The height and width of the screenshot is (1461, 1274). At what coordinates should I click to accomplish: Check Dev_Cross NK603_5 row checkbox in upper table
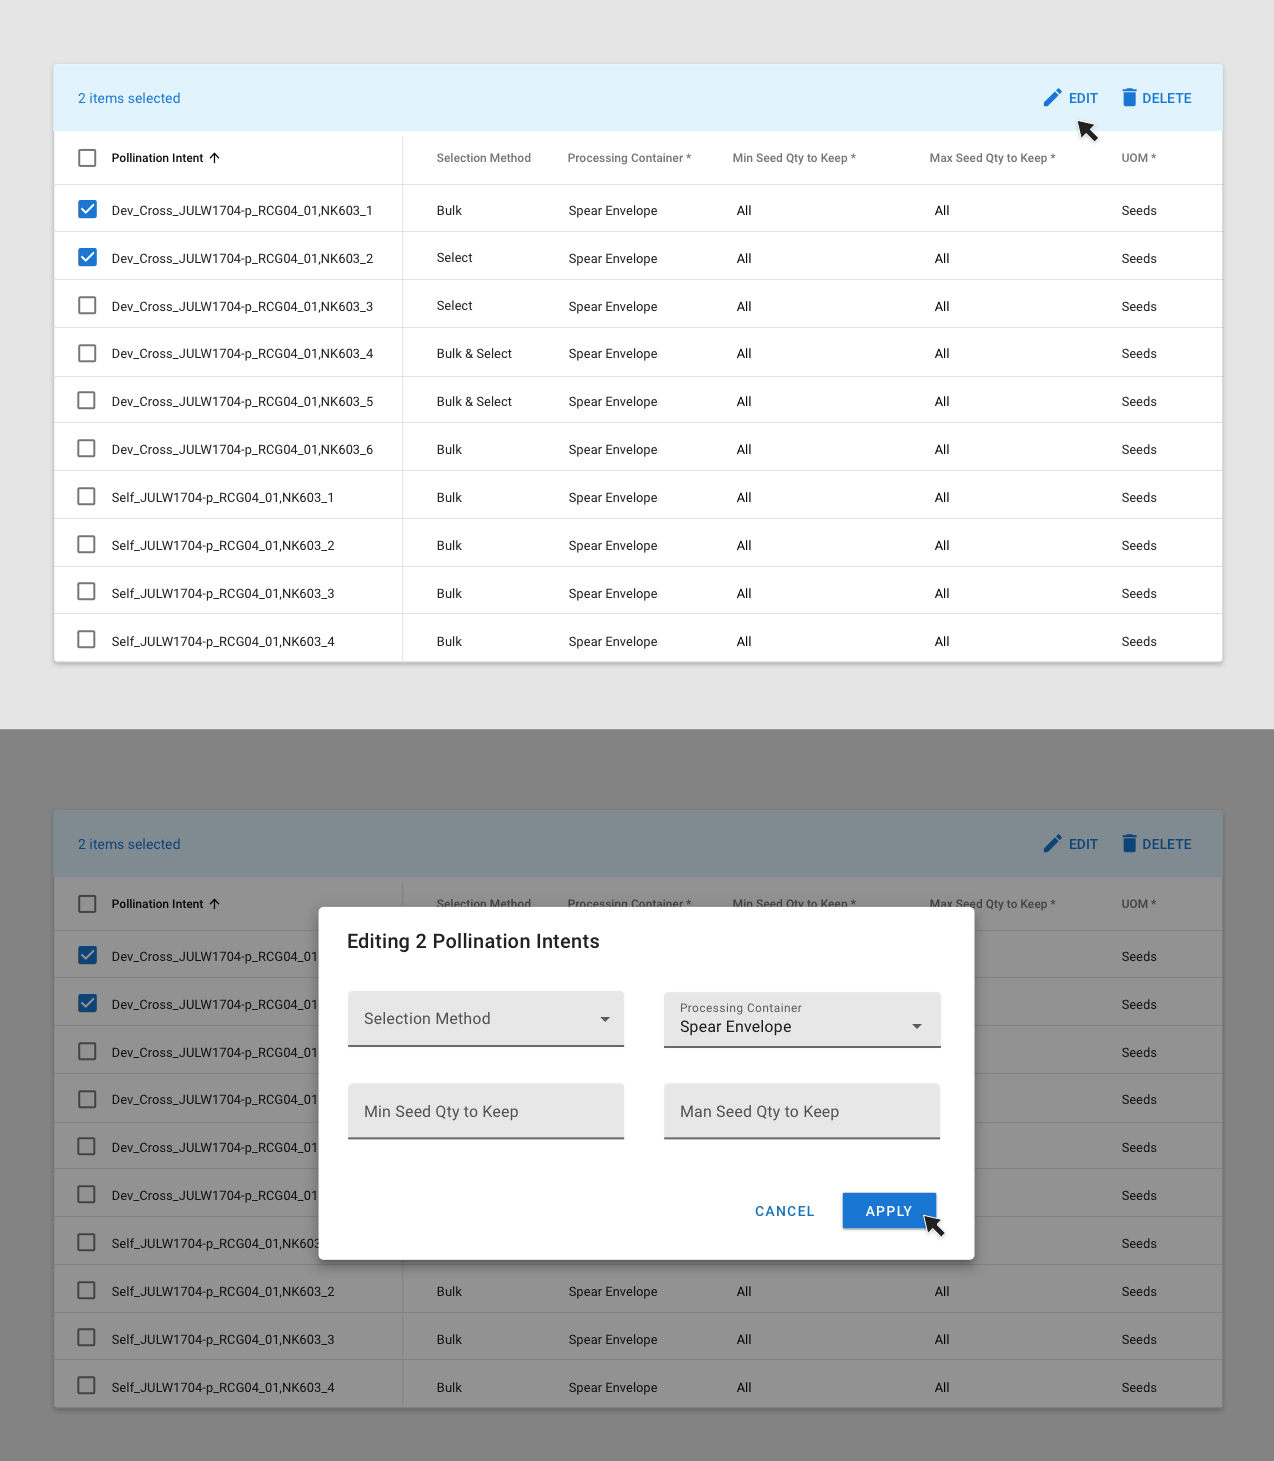pyautogui.click(x=87, y=400)
